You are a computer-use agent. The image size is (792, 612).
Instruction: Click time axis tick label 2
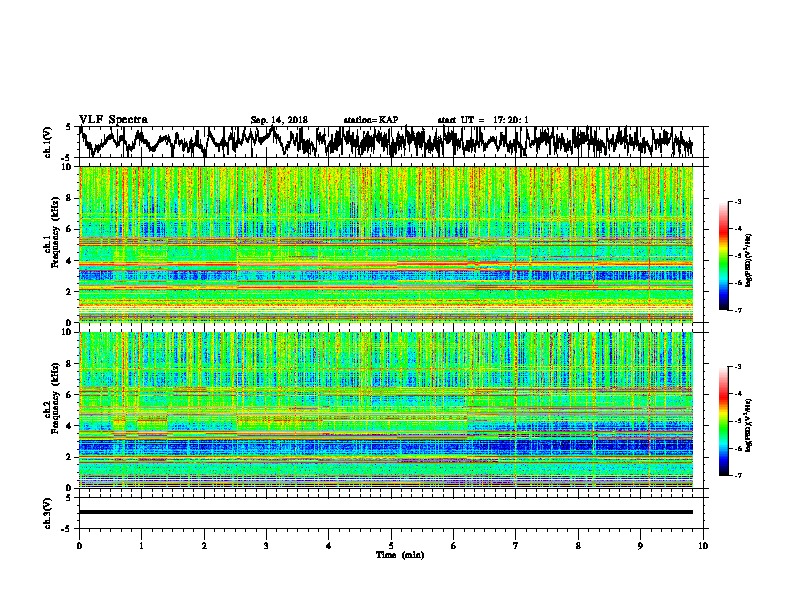coord(204,545)
